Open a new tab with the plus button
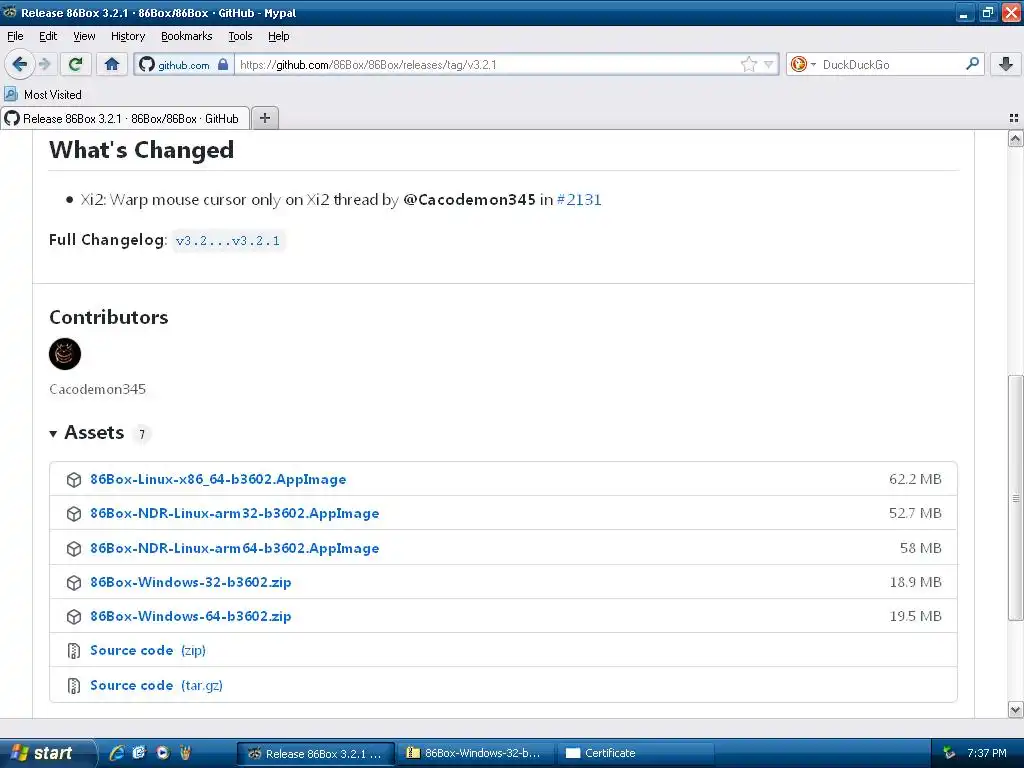This screenshot has height=768, width=1024. 265,118
